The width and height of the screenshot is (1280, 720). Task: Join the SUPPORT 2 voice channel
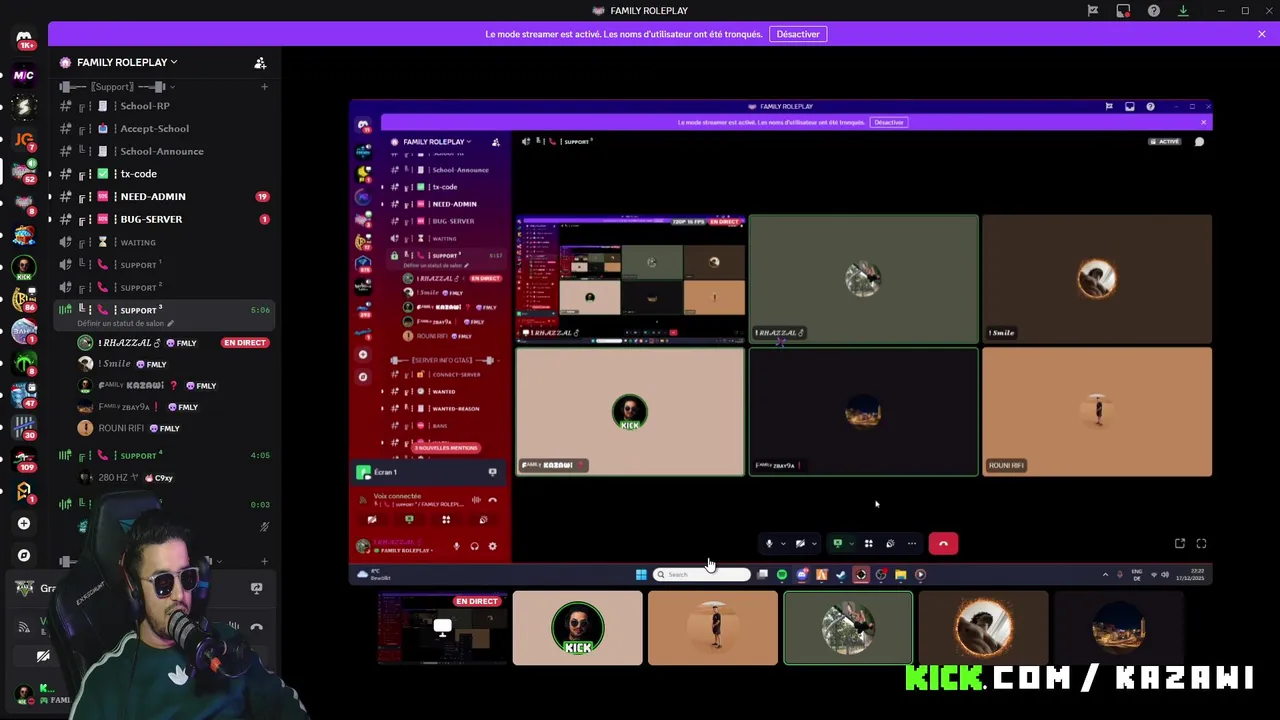click(165, 287)
